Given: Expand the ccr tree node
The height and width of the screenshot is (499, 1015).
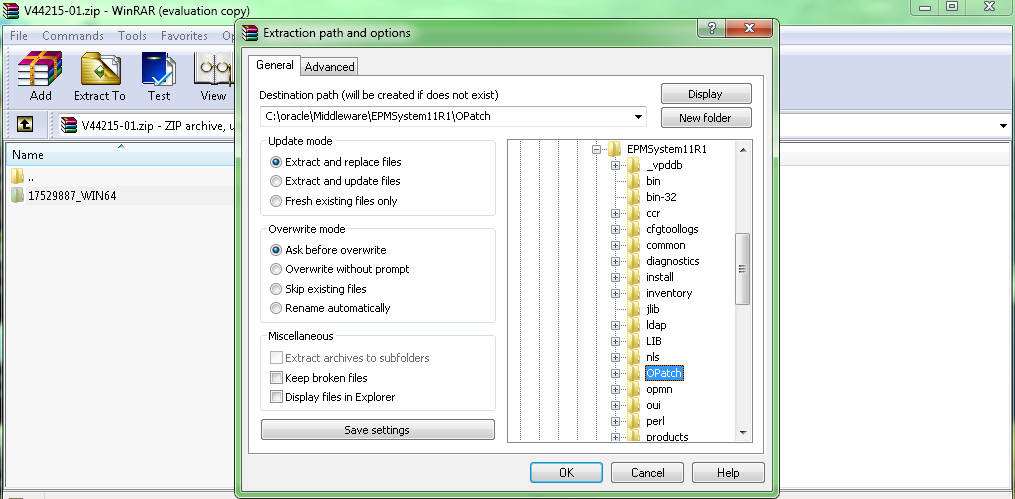Looking at the screenshot, I should pos(615,214).
